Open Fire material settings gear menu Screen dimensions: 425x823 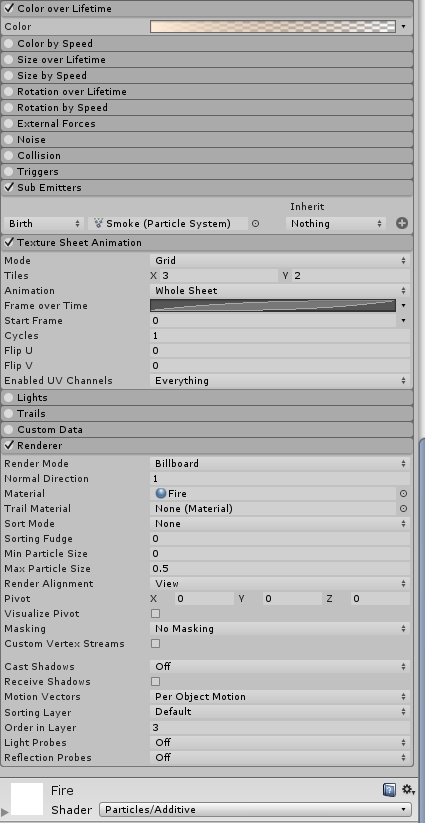tap(408, 790)
